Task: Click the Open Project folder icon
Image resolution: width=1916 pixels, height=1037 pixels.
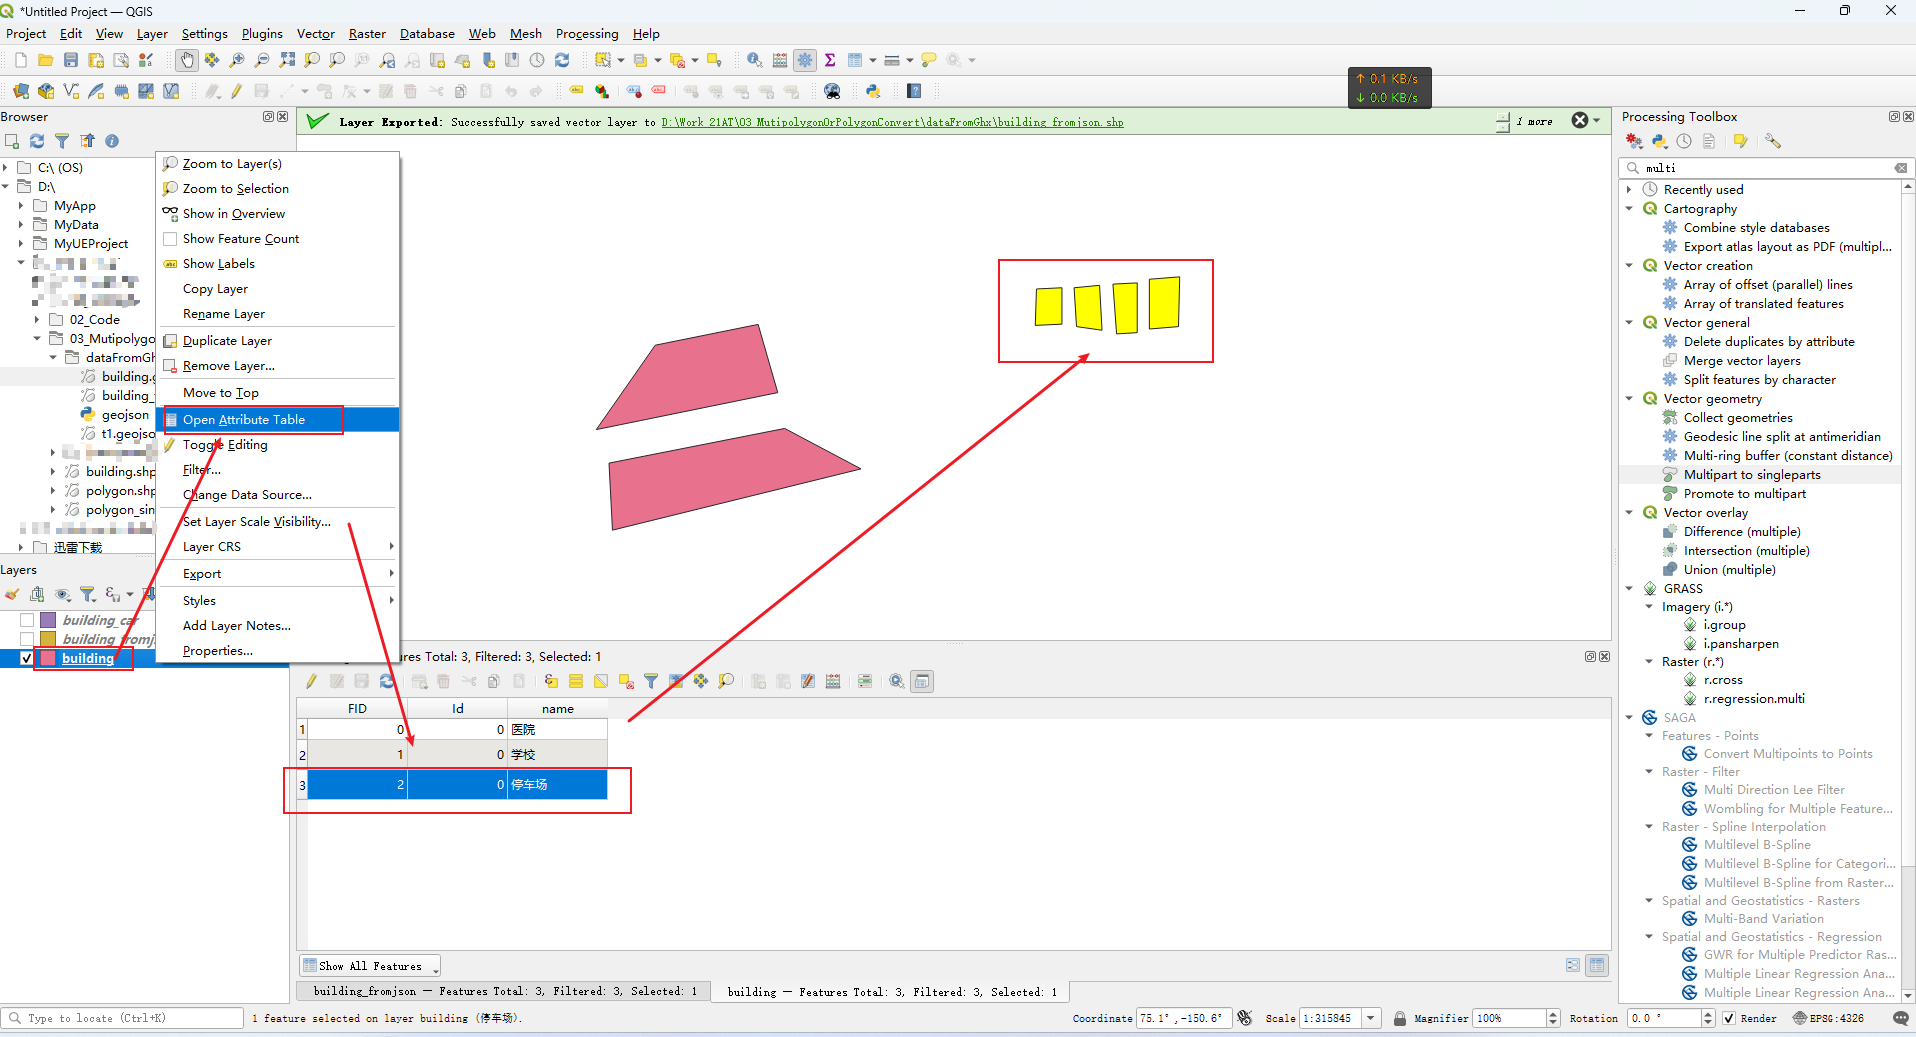Action: pos(45,60)
